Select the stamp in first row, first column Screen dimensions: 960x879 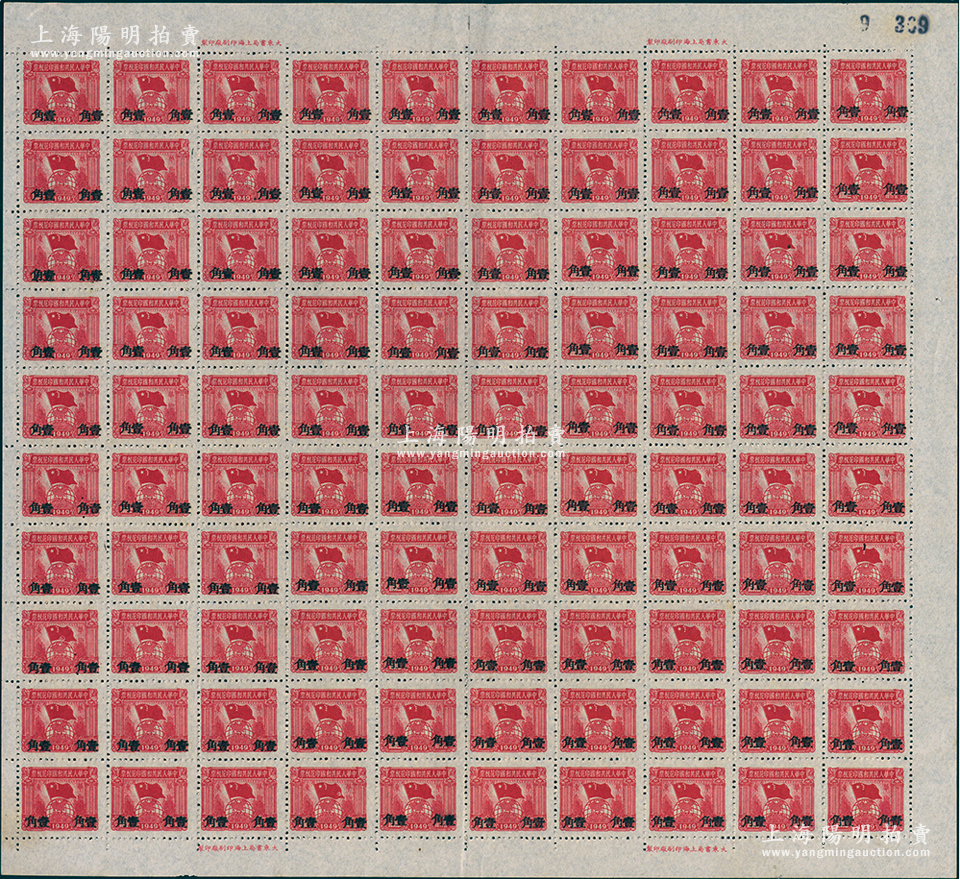pyautogui.click(x=61, y=92)
